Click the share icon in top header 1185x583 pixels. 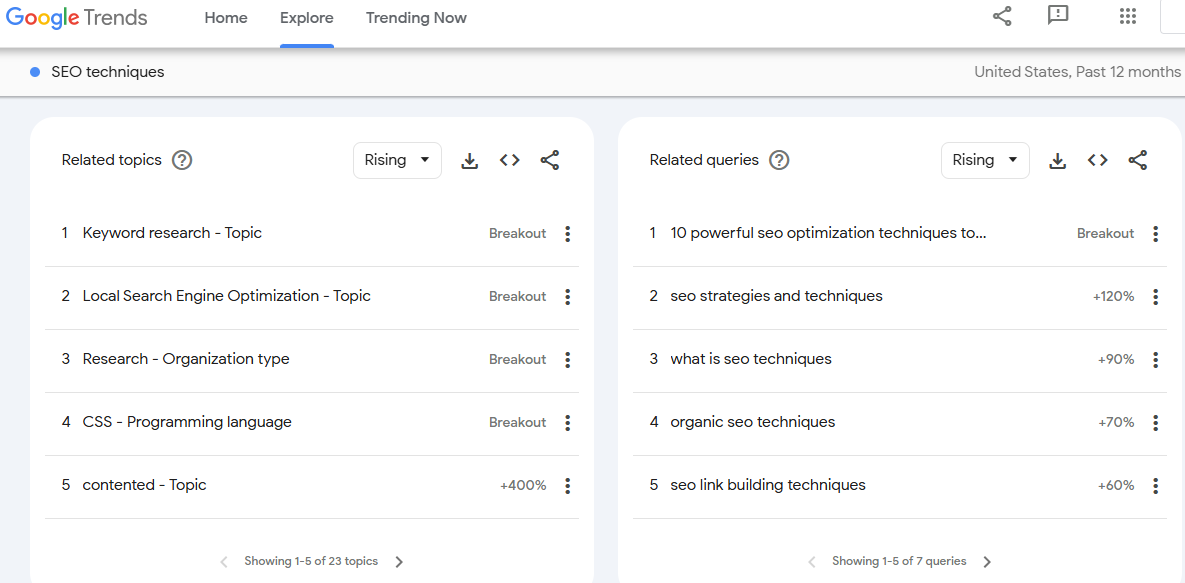(x=1002, y=16)
